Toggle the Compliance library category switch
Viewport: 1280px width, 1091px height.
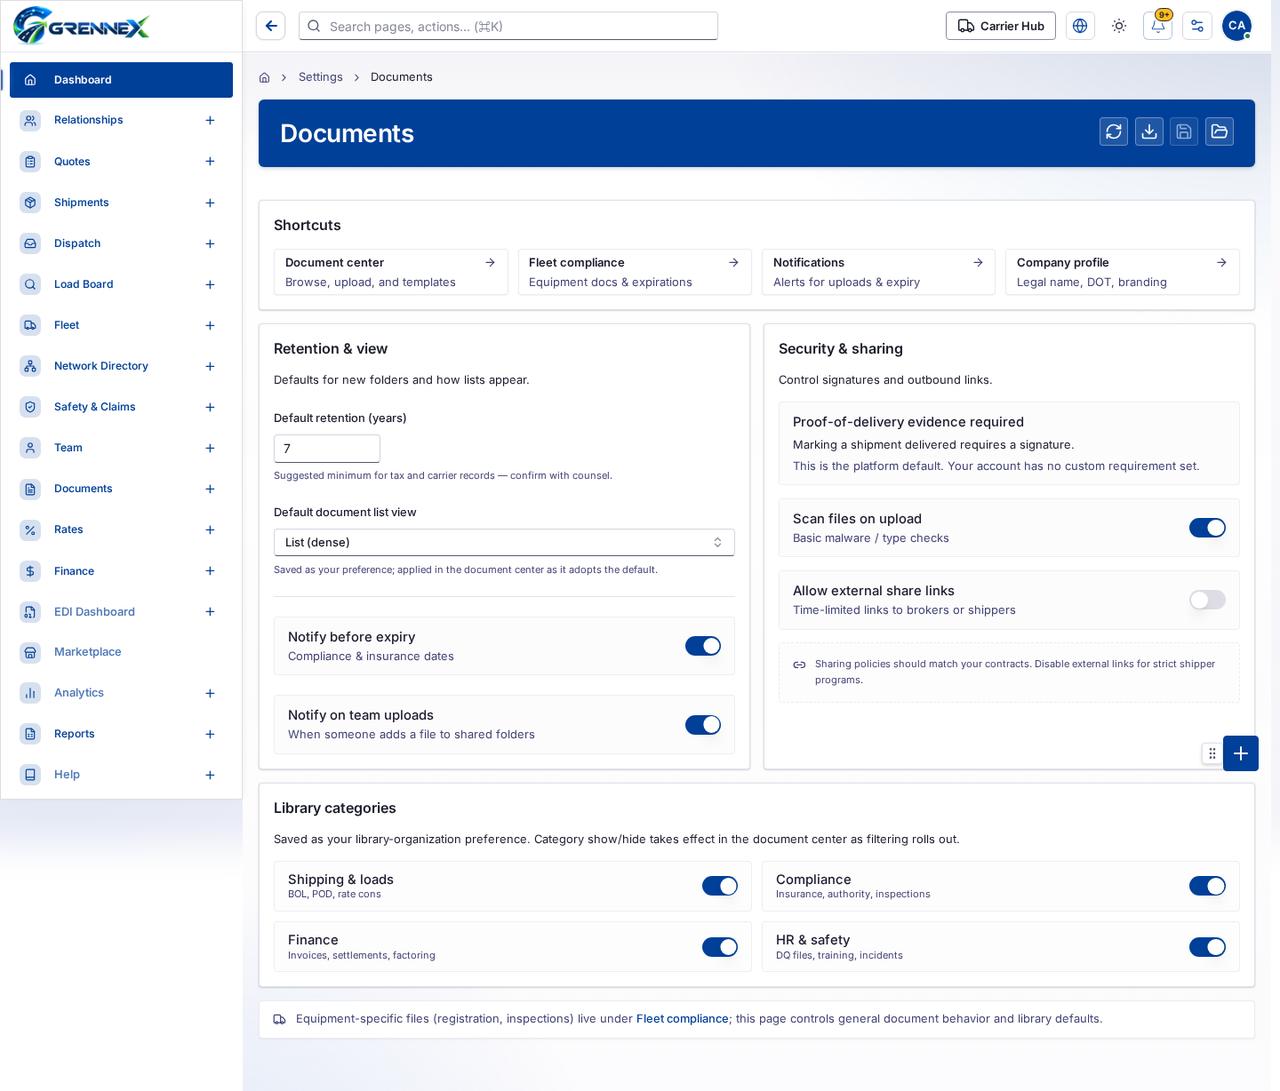[1207, 886]
